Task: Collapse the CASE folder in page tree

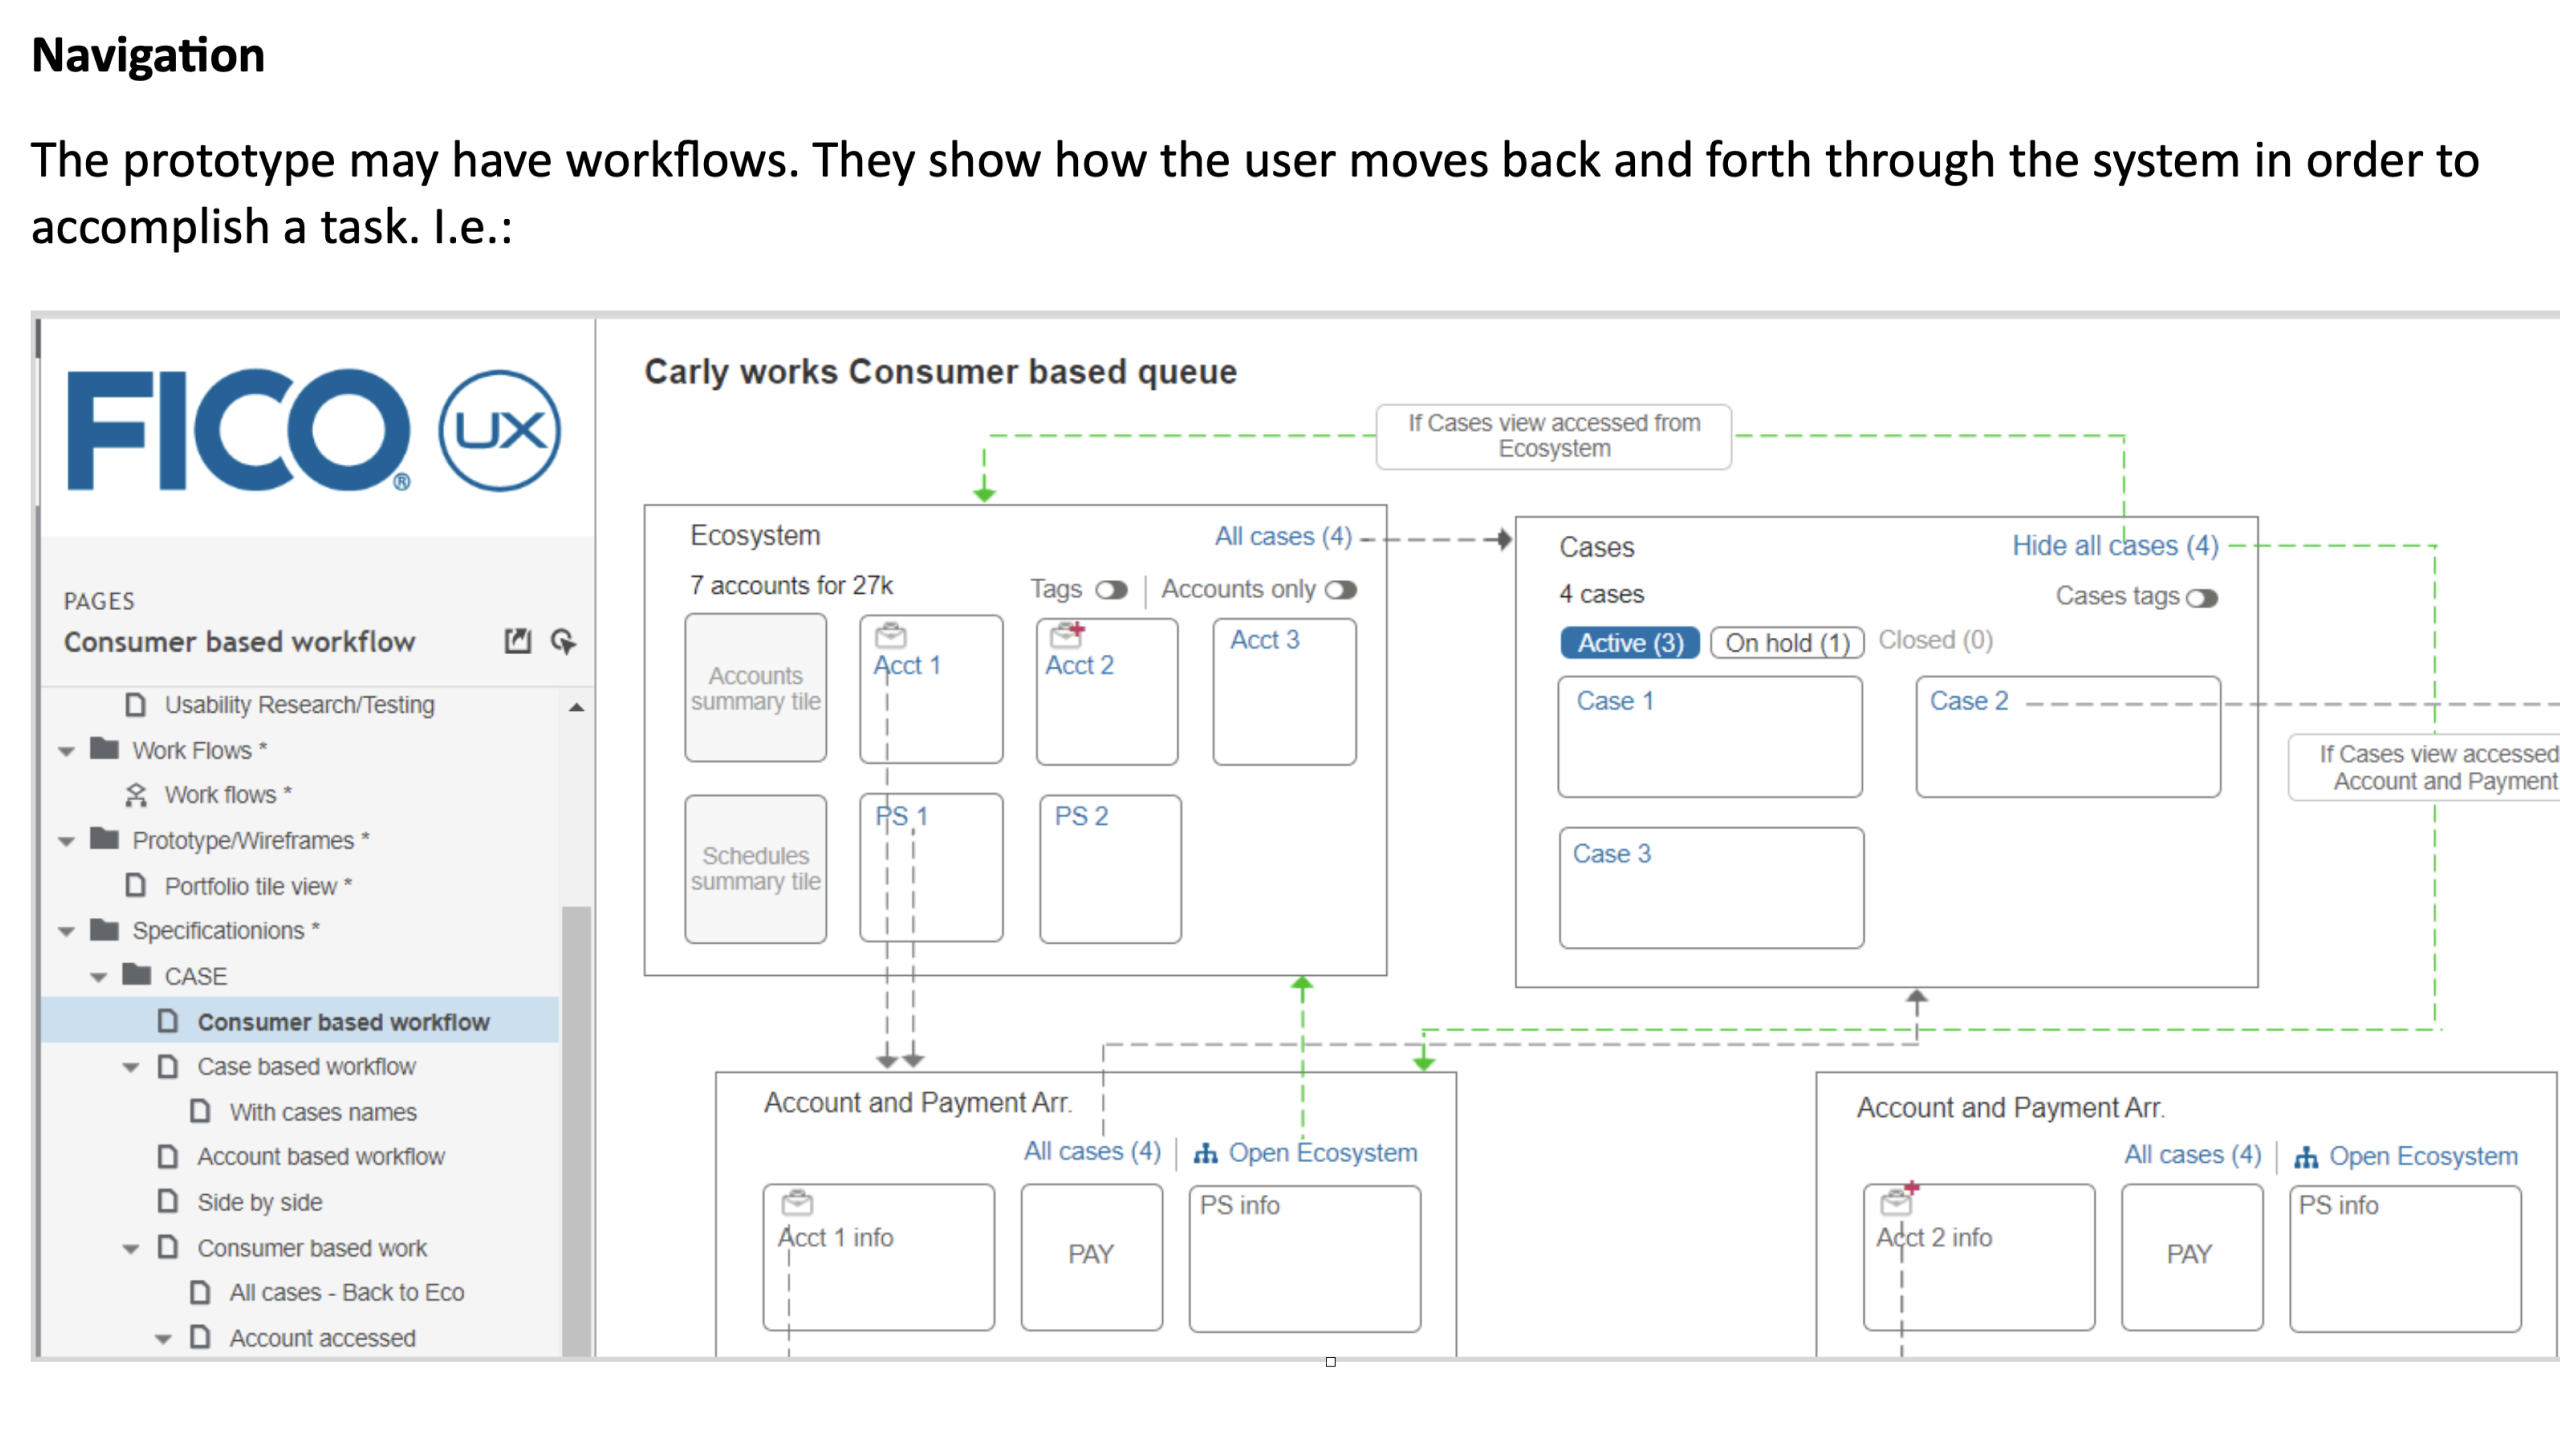Action: click(x=99, y=977)
